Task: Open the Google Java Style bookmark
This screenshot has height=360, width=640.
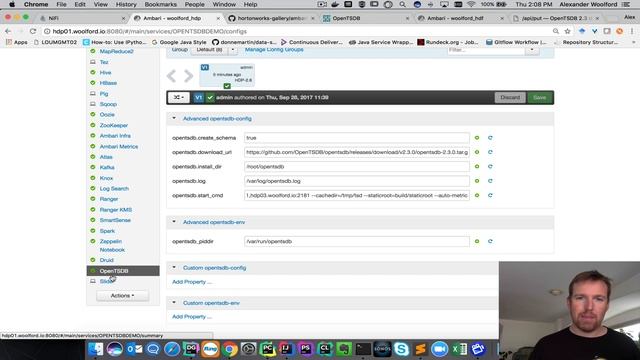Action: pos(179,42)
